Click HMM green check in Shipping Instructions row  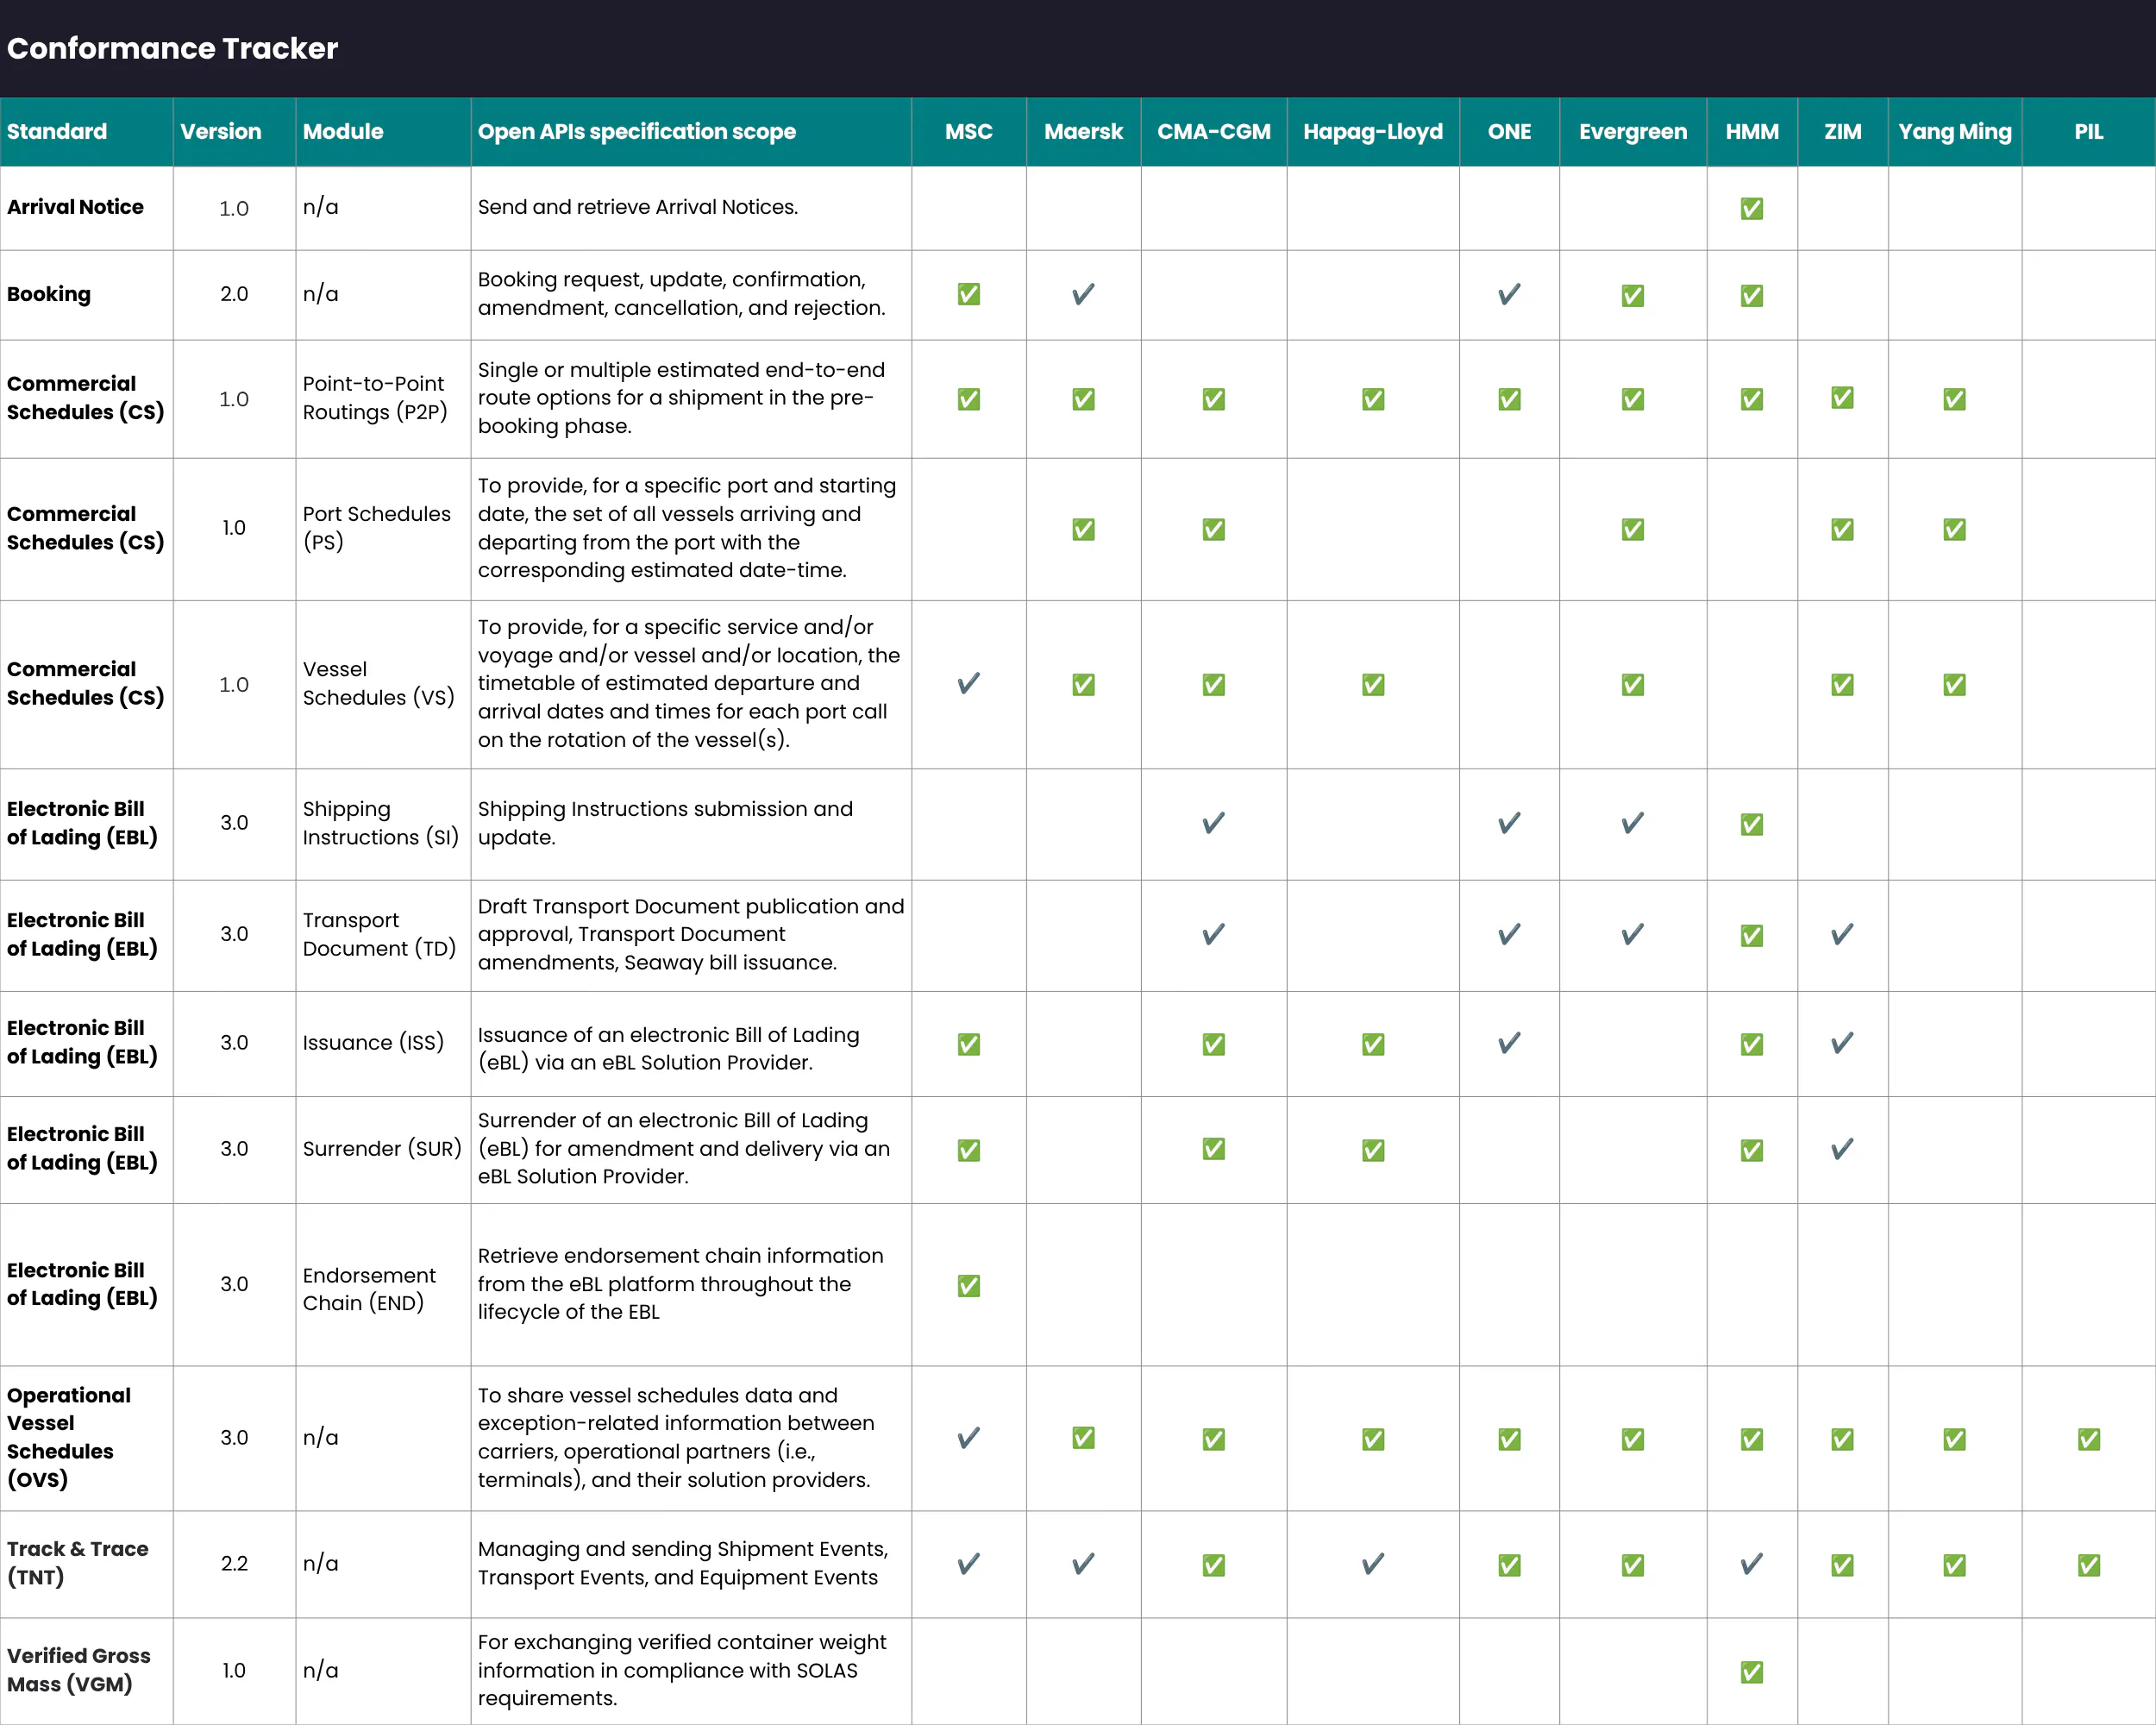(1751, 824)
